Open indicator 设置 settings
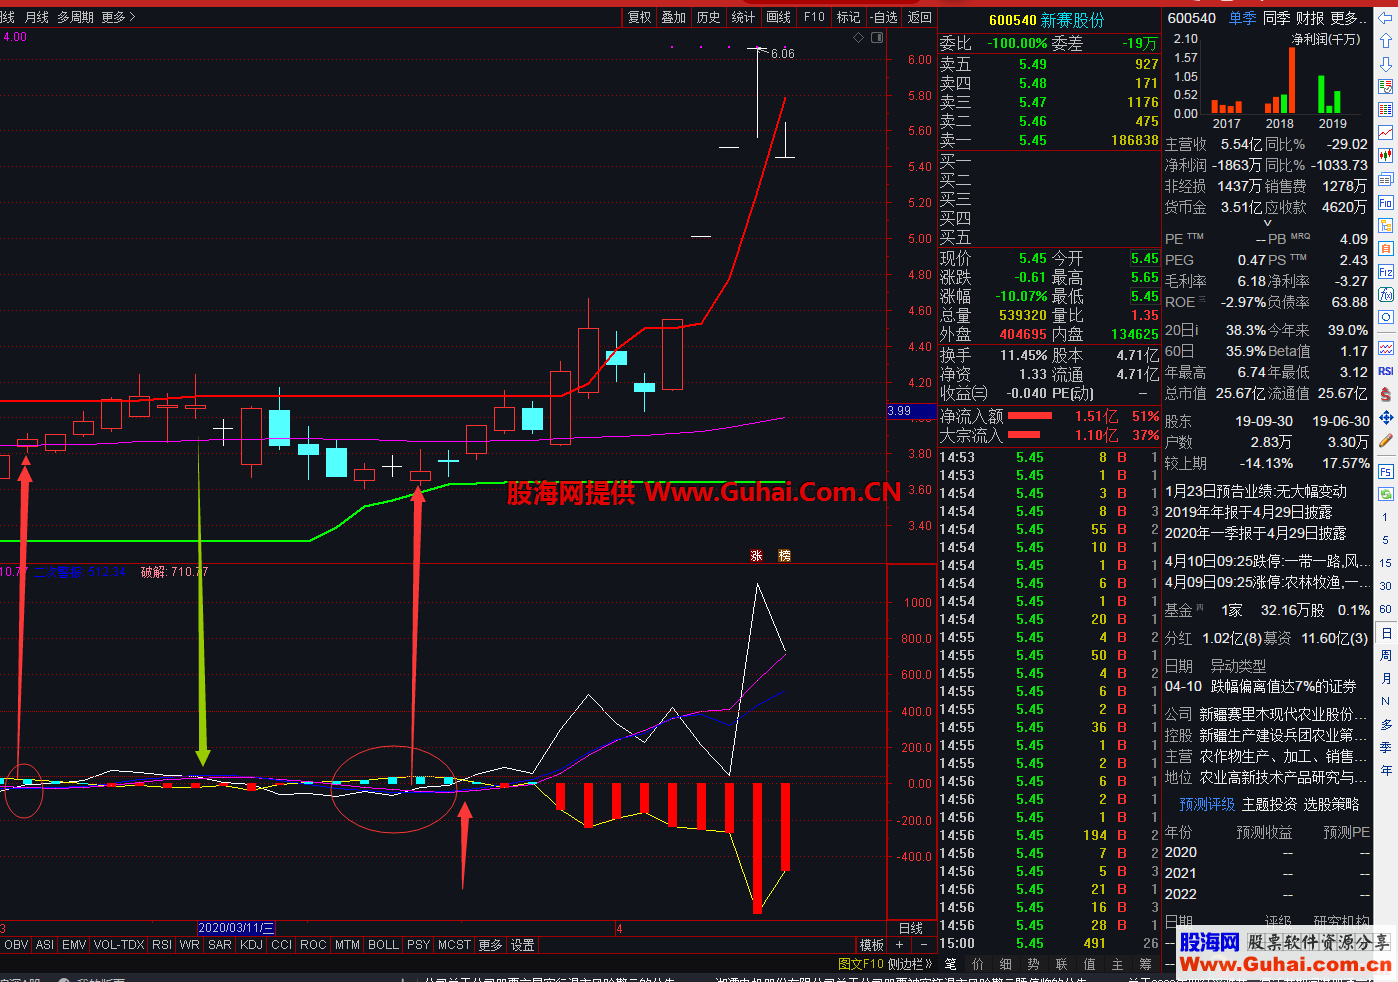1398x982 pixels. click(523, 945)
